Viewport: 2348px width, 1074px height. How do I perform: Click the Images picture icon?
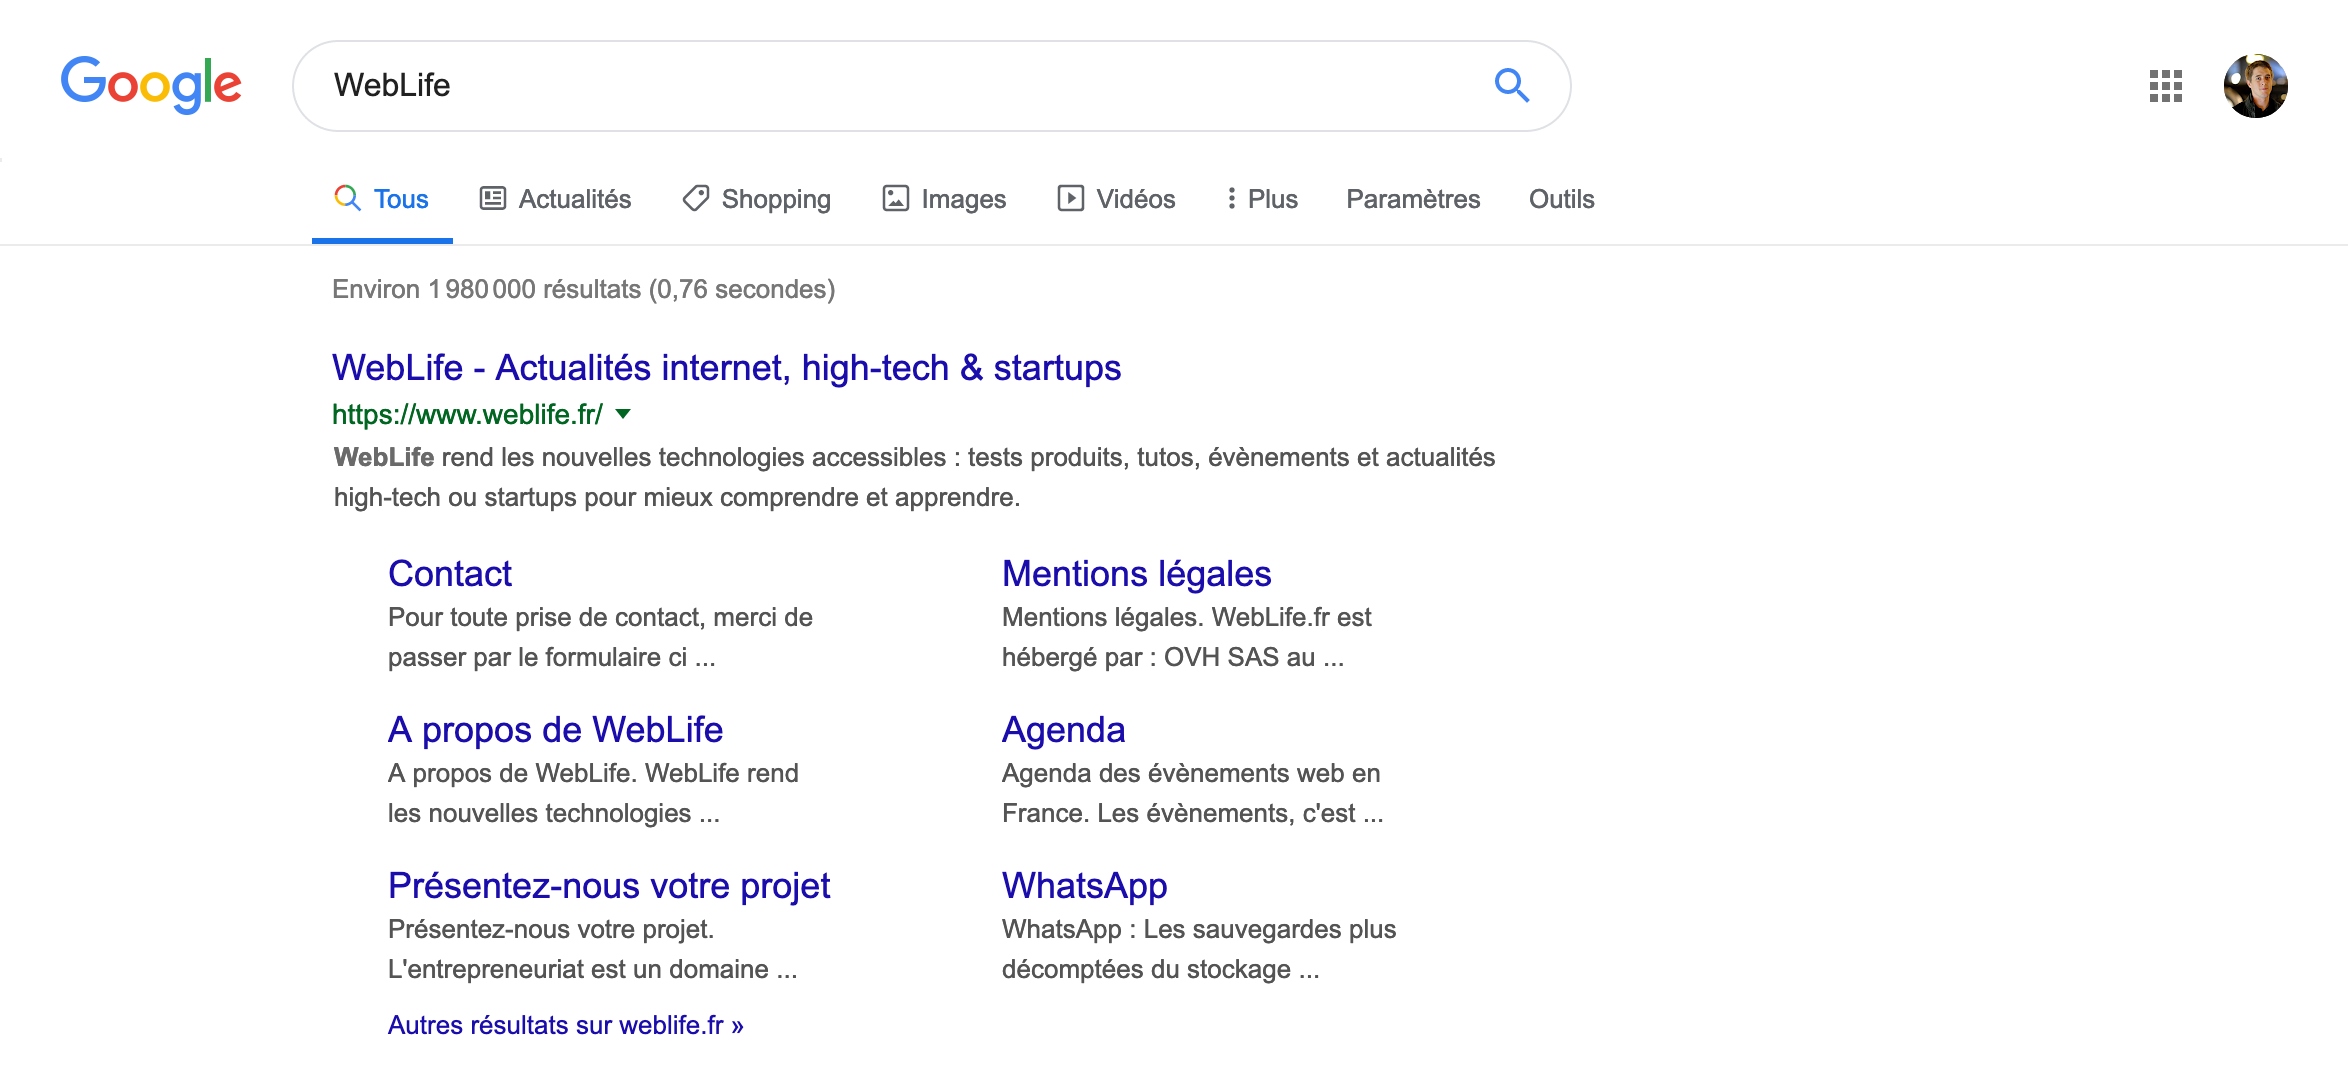(895, 199)
